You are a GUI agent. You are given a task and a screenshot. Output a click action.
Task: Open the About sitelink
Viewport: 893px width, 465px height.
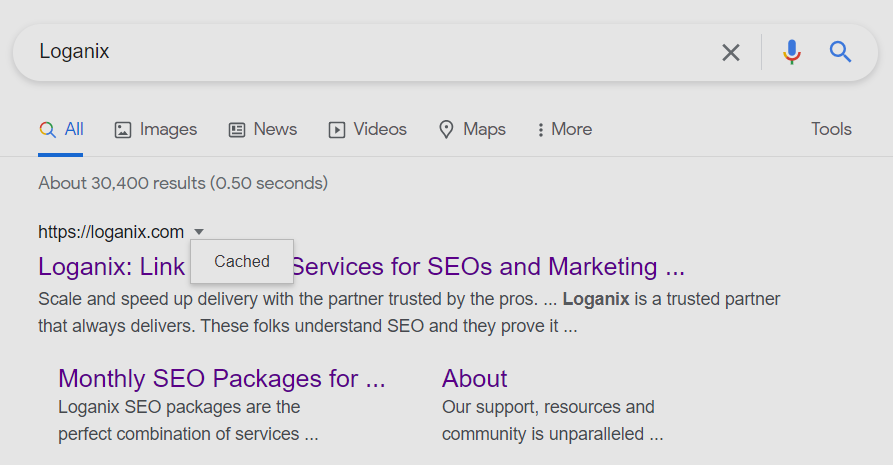coord(474,378)
